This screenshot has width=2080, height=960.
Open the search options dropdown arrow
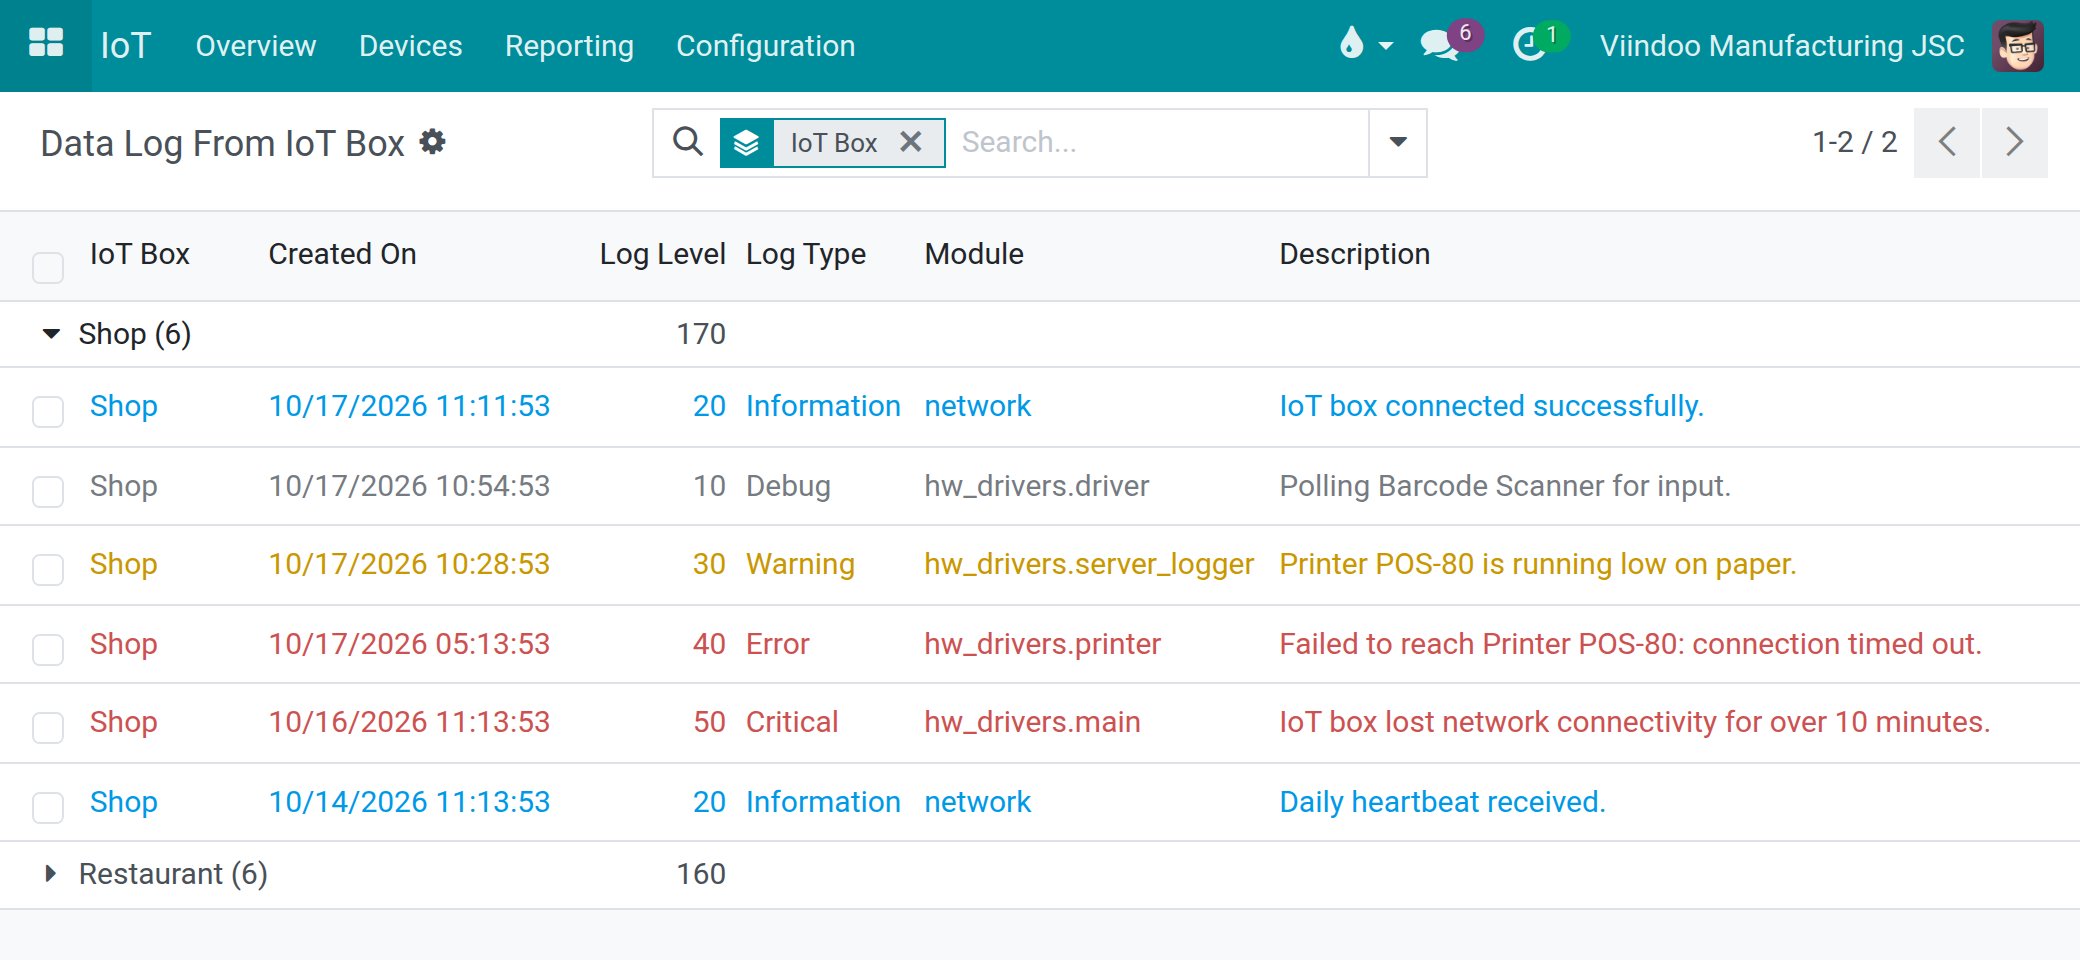coord(1398,142)
